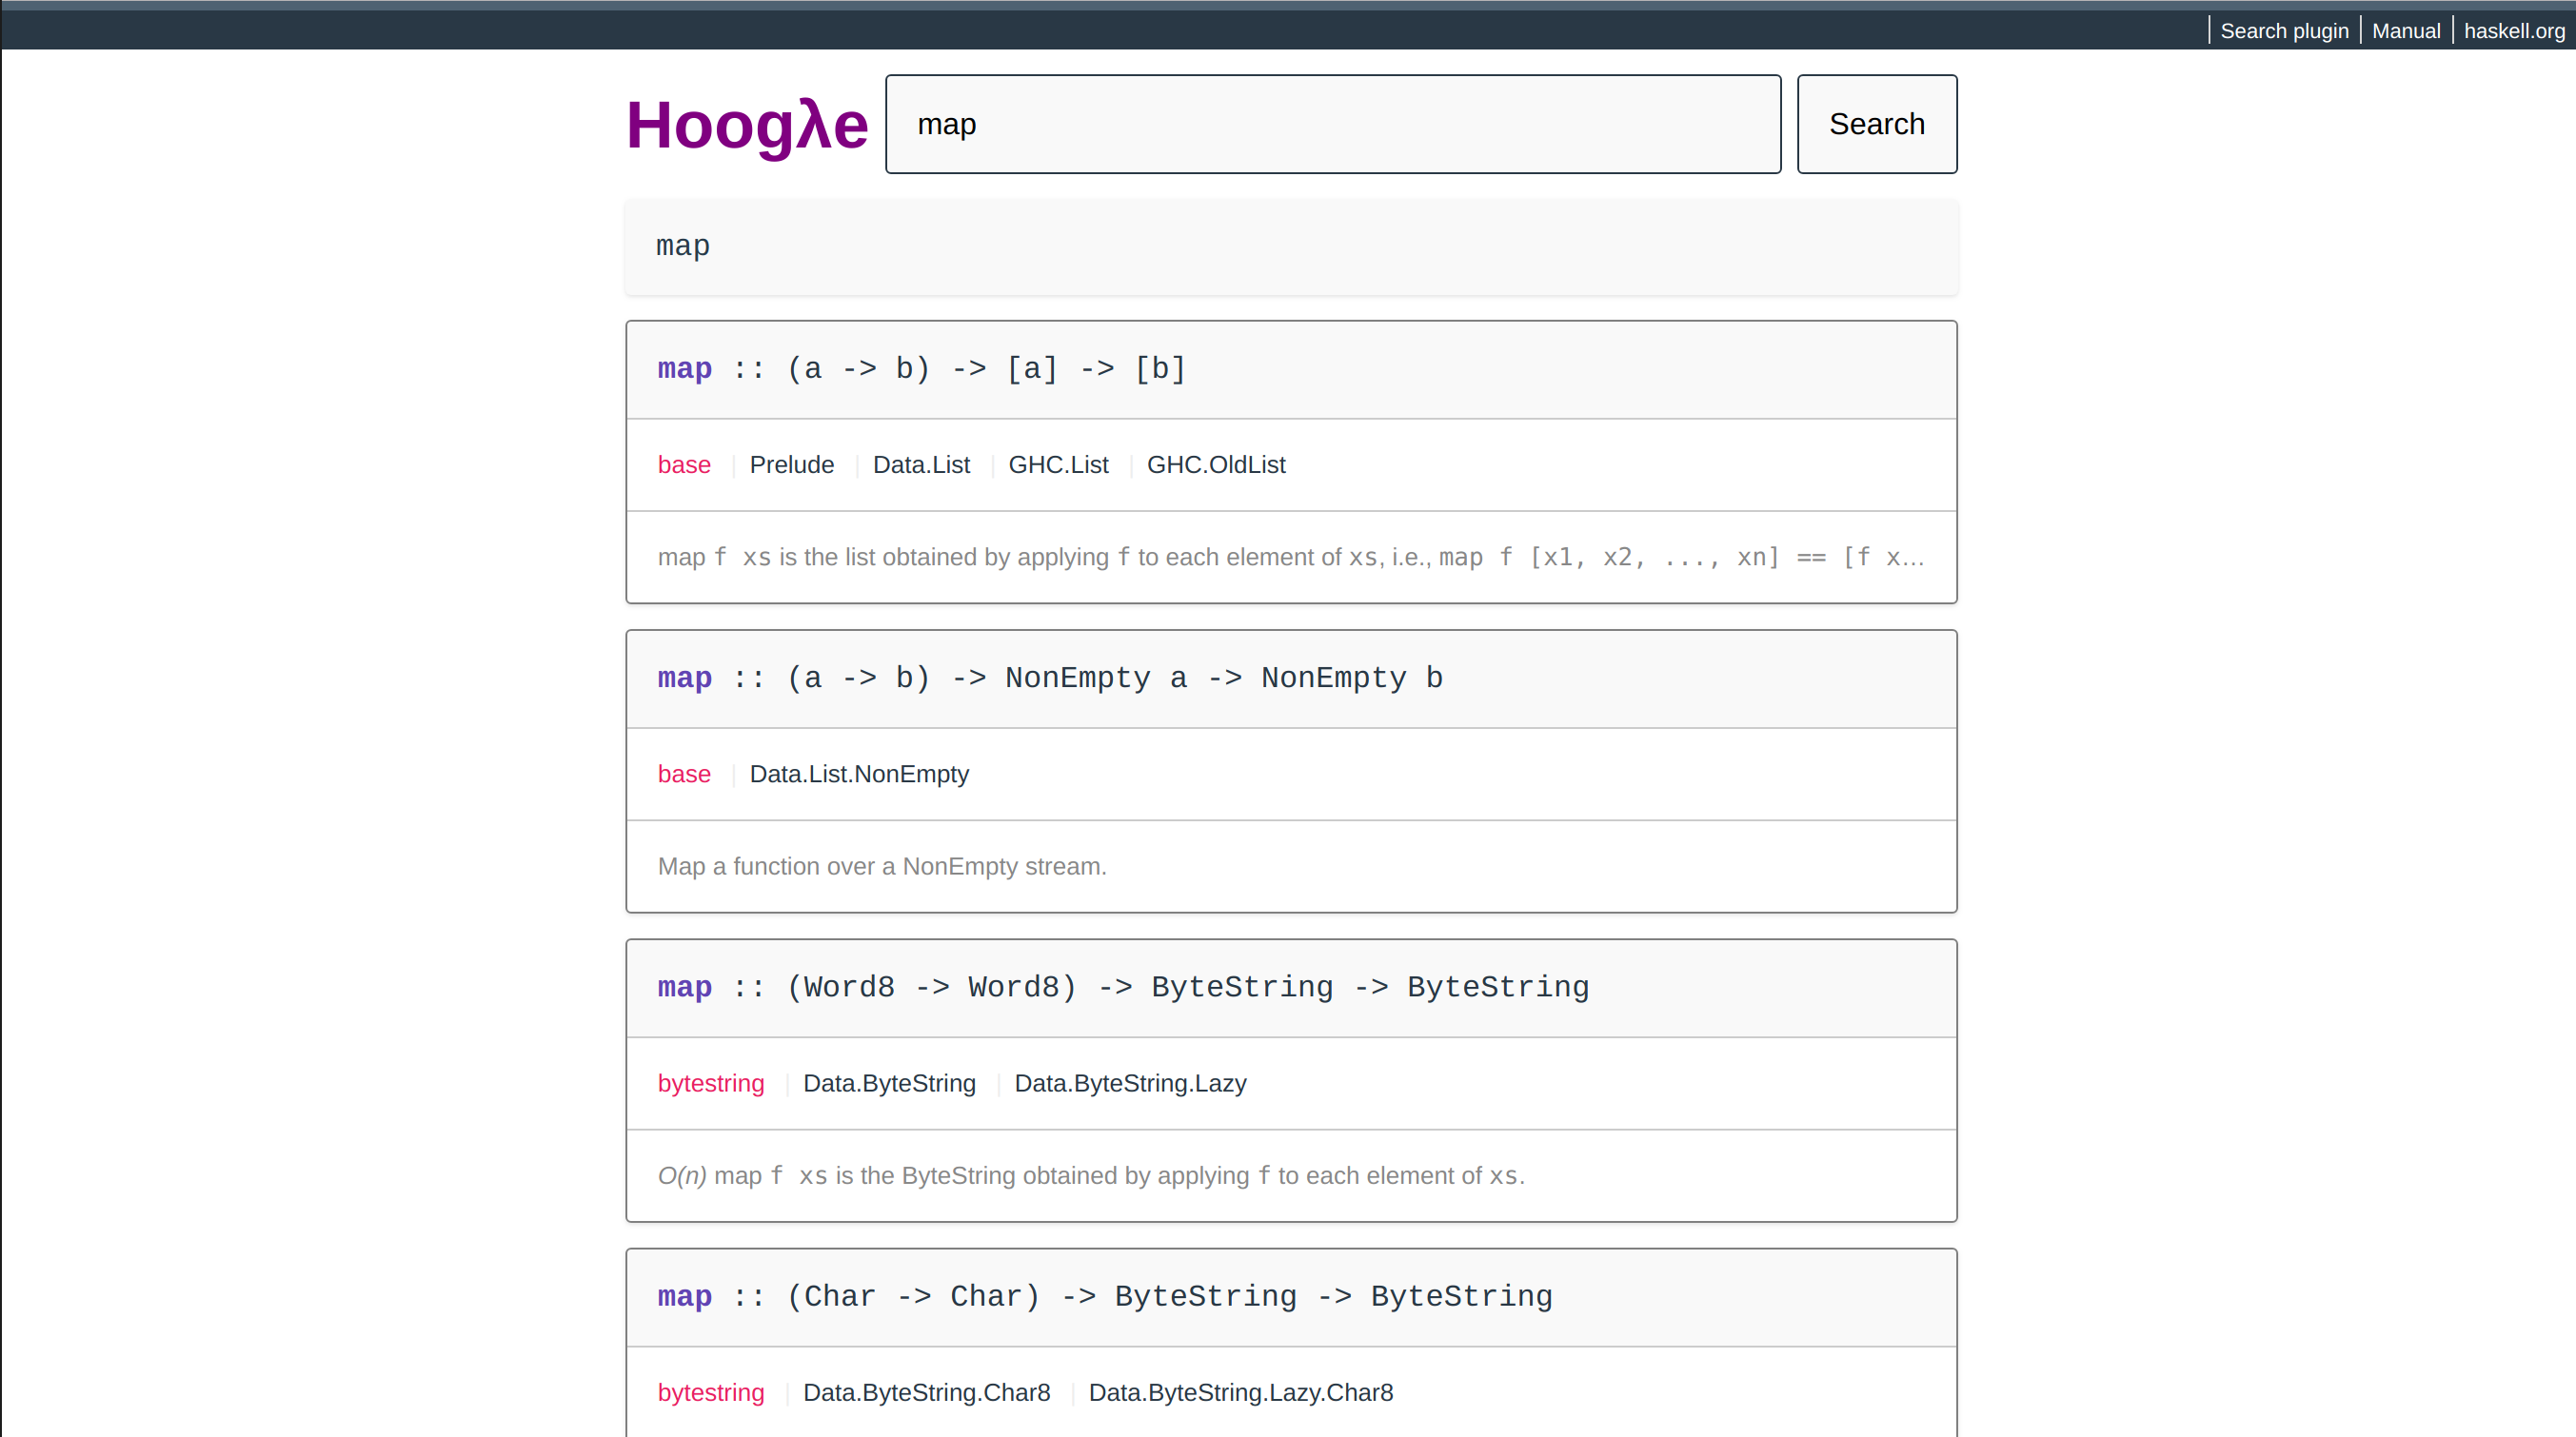
Task: Click base package link in list map result
Action: point(684,465)
